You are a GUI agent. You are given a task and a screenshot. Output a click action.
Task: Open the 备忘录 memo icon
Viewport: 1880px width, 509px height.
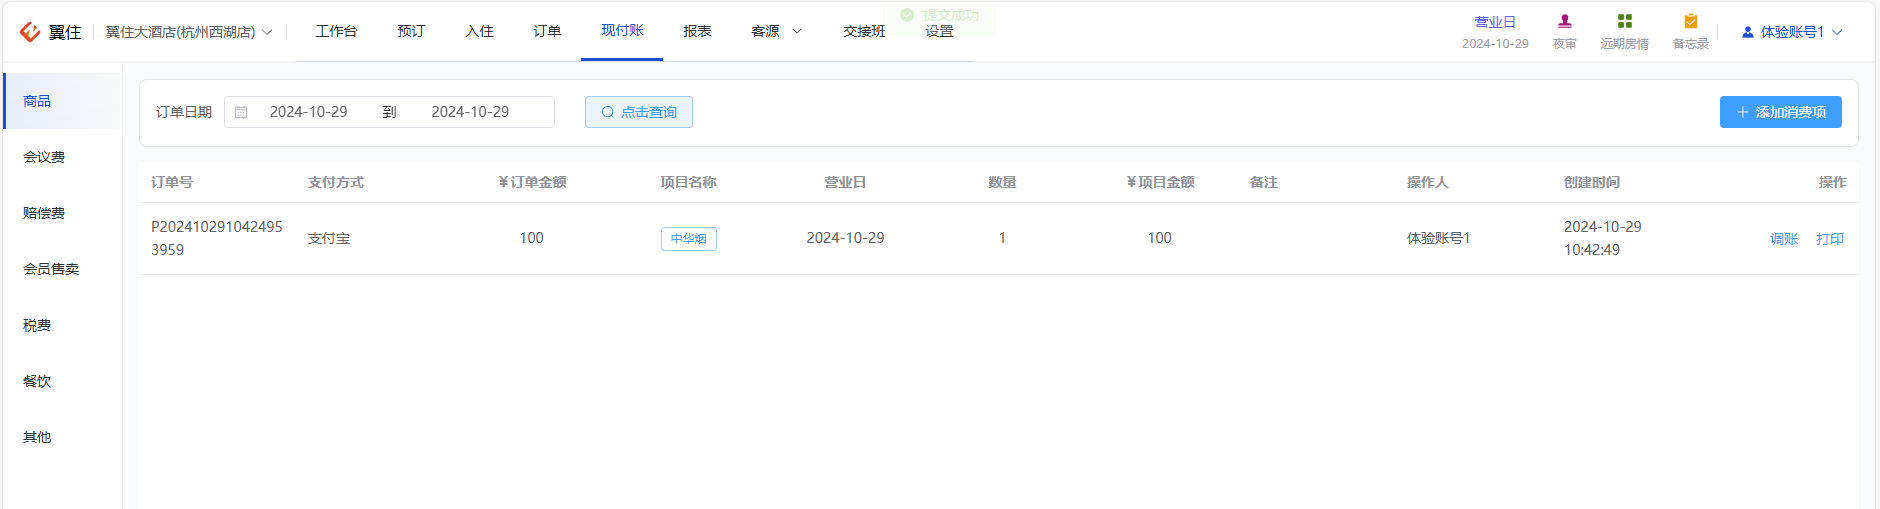[x=1691, y=21]
